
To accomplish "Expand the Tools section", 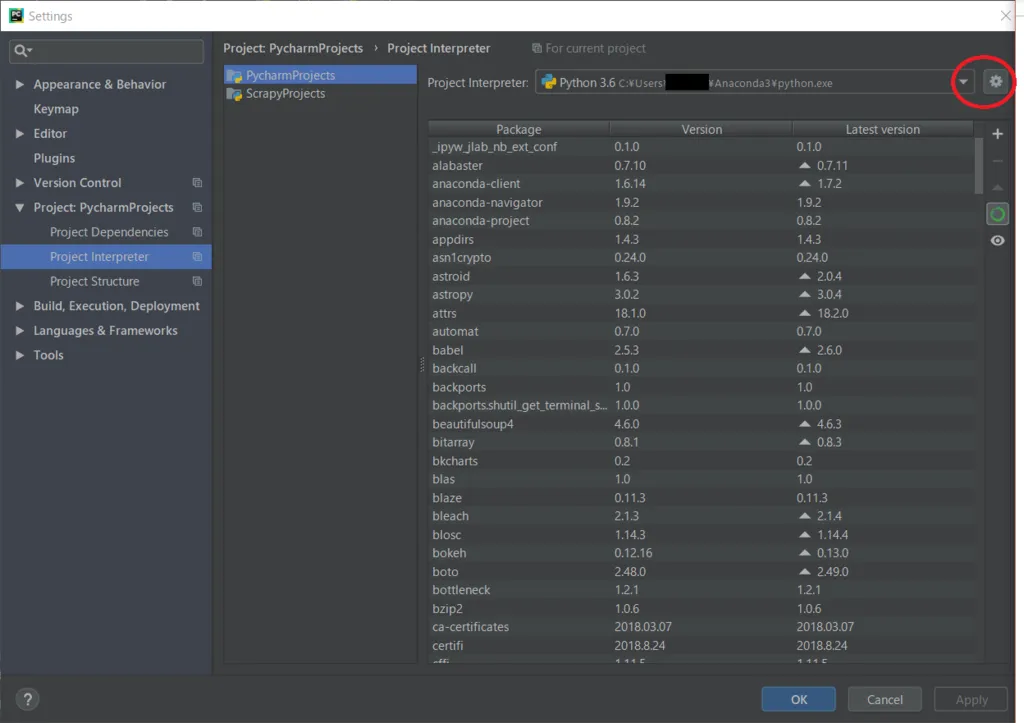I will pos(20,355).
